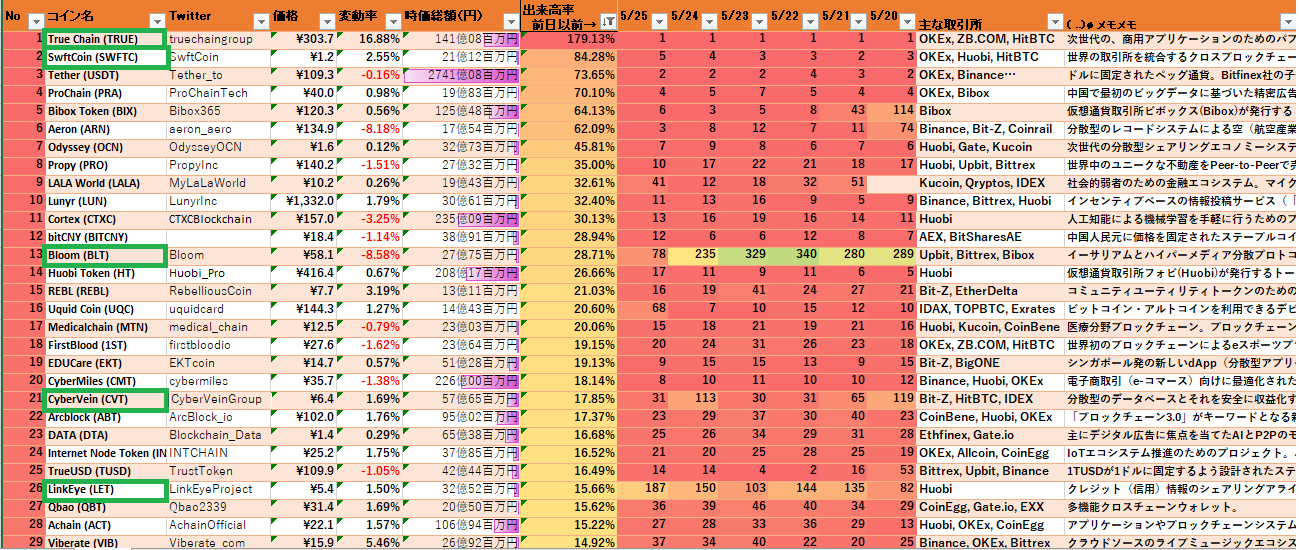
Task: Click the CyberVeinGroup Twitter handle
Action: (218, 399)
